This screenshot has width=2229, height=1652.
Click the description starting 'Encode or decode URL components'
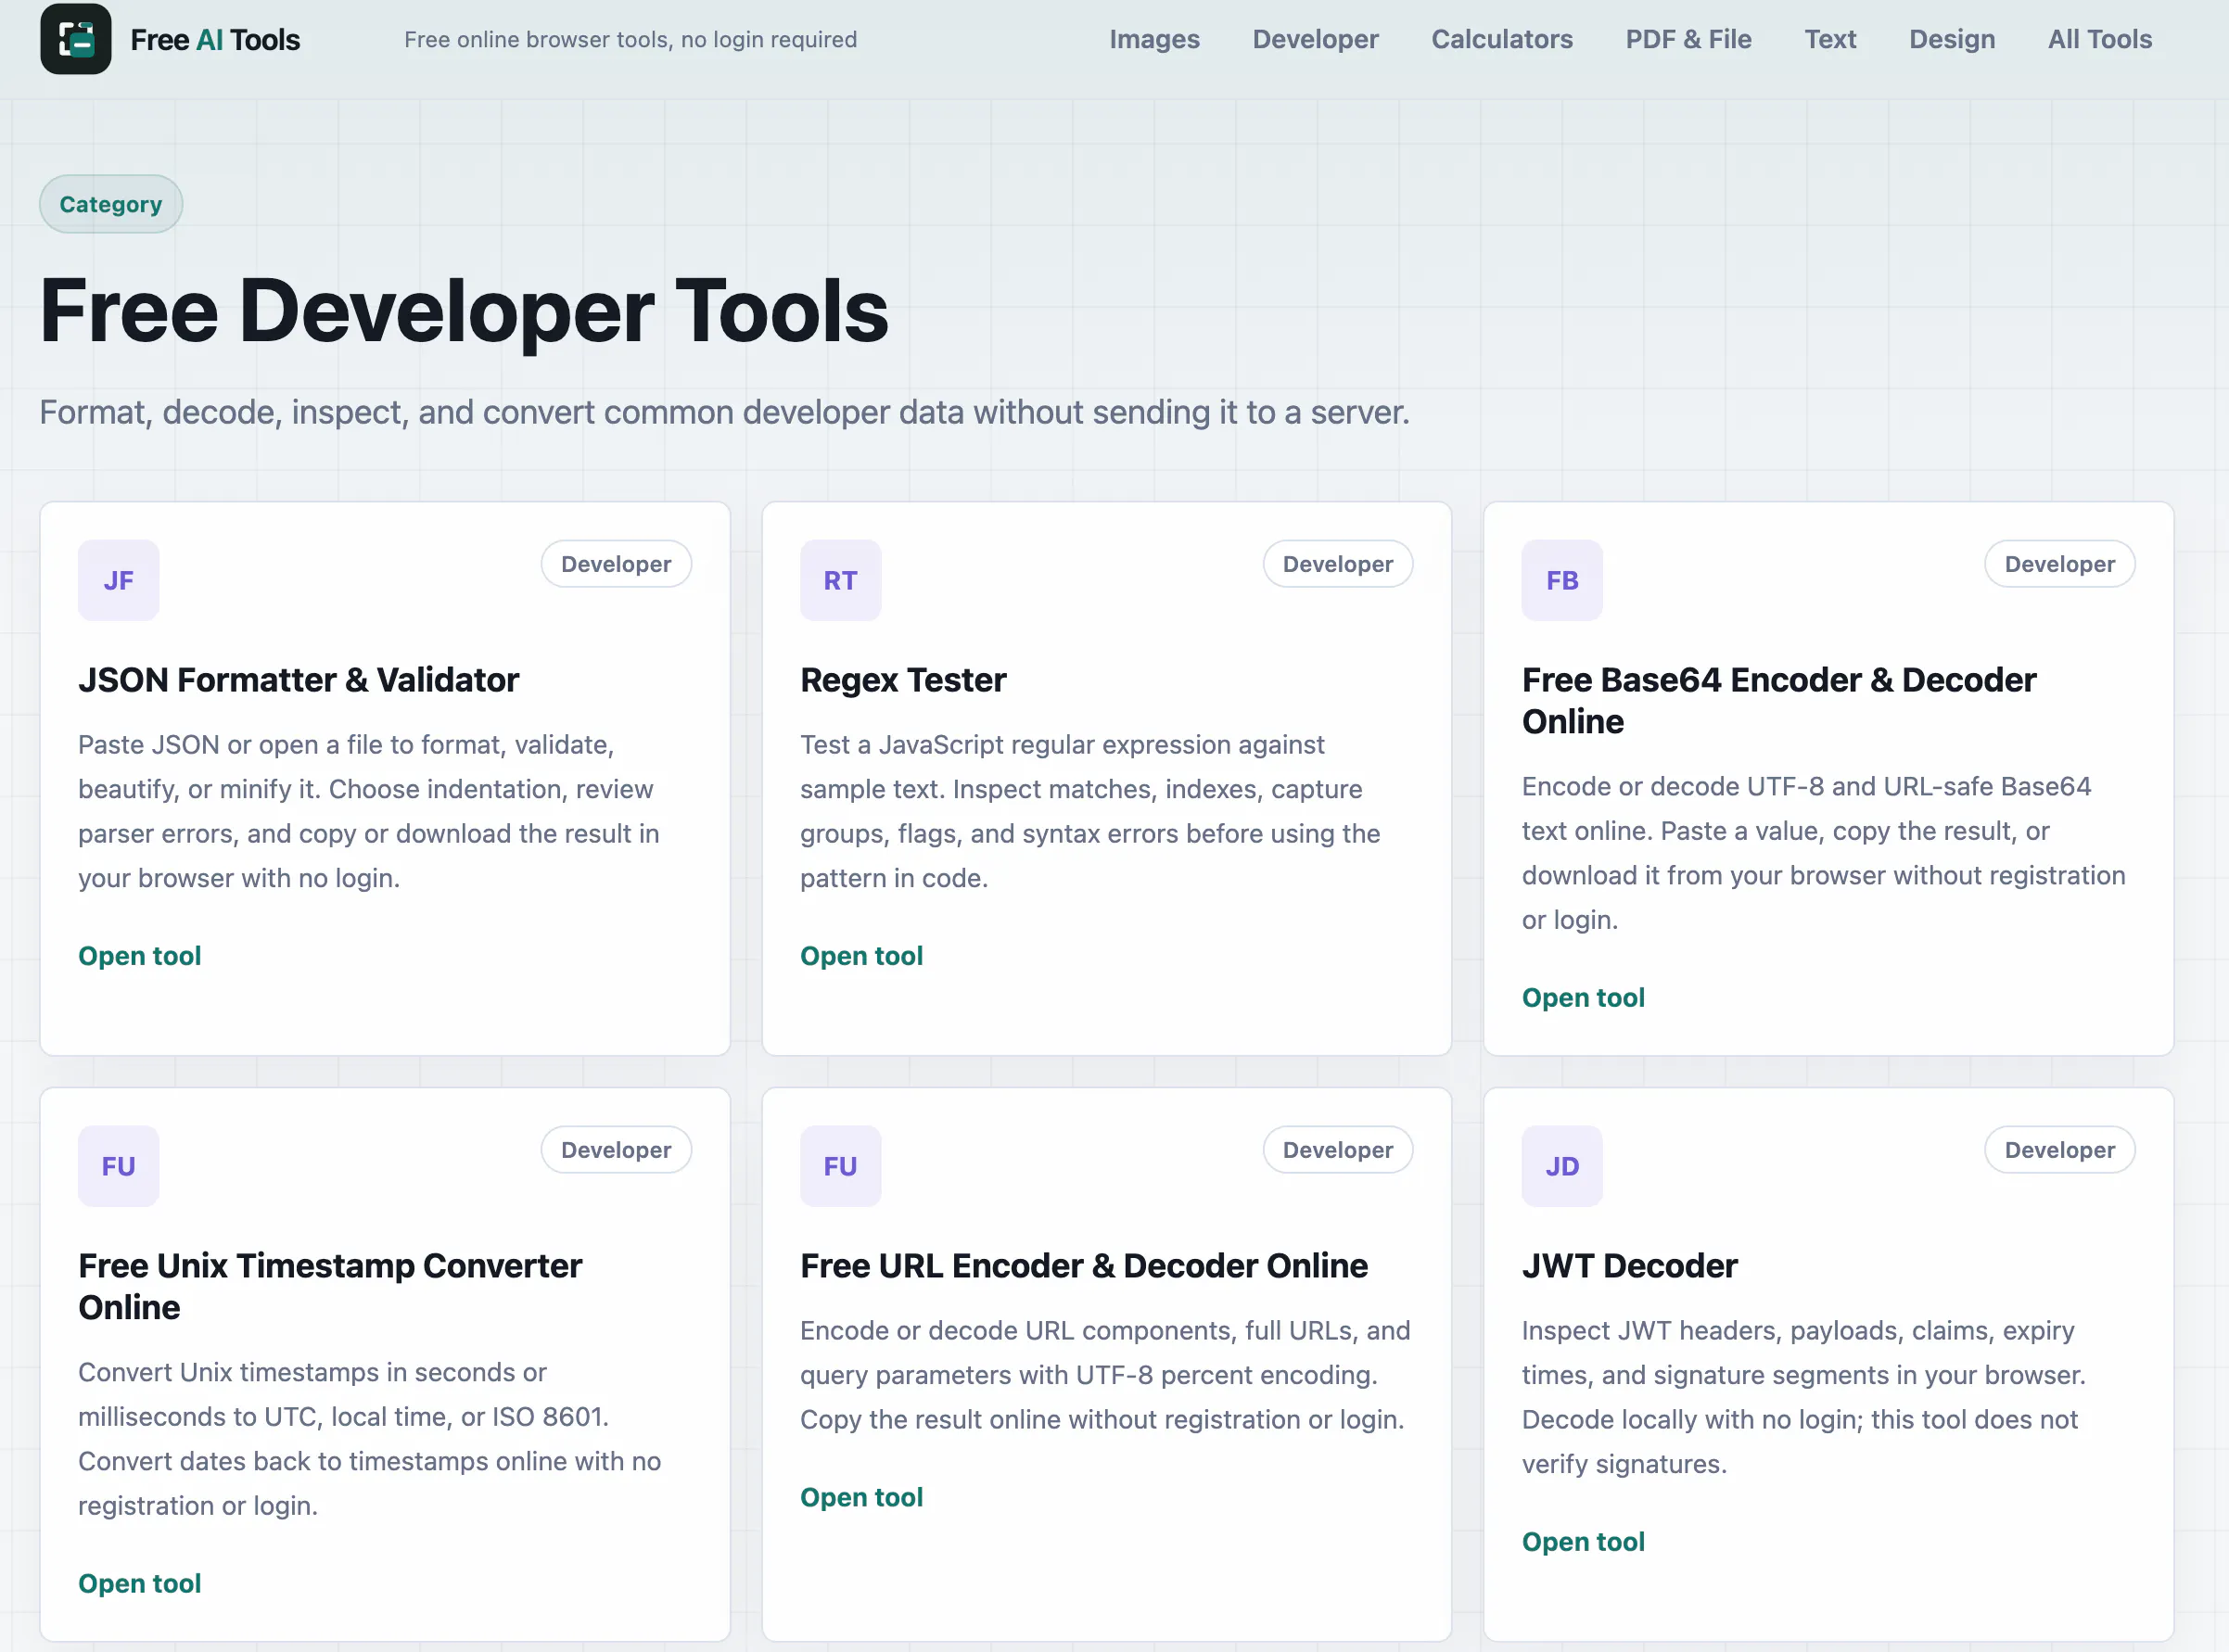[1105, 1375]
